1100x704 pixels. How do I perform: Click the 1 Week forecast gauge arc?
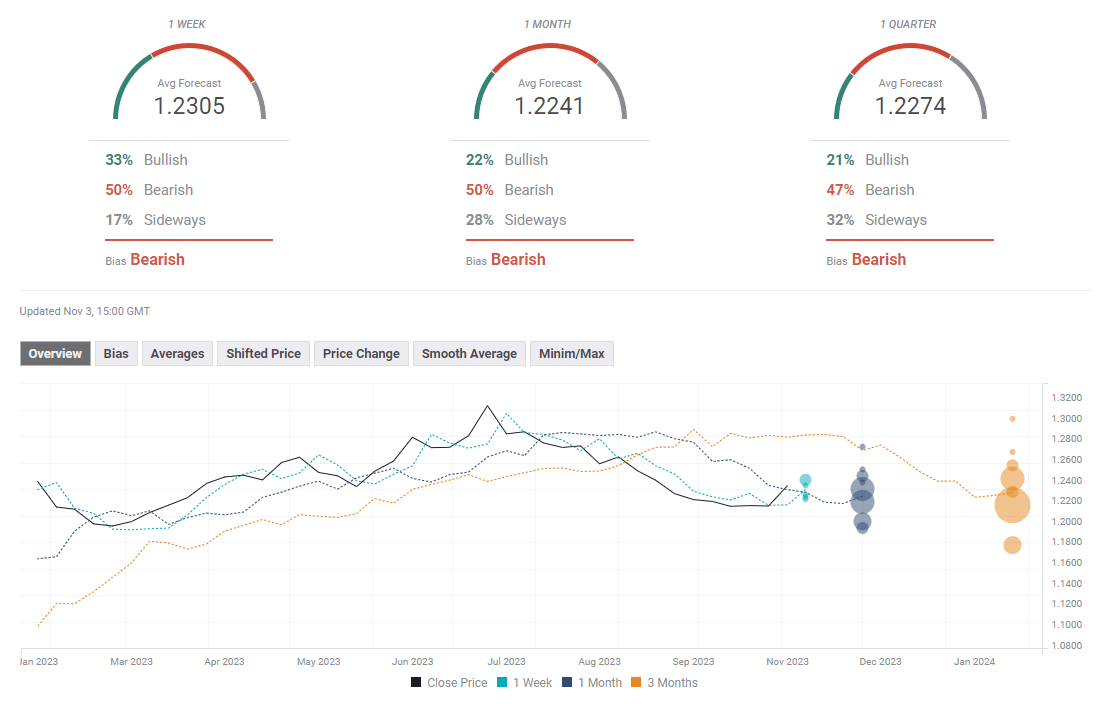pyautogui.click(x=189, y=49)
